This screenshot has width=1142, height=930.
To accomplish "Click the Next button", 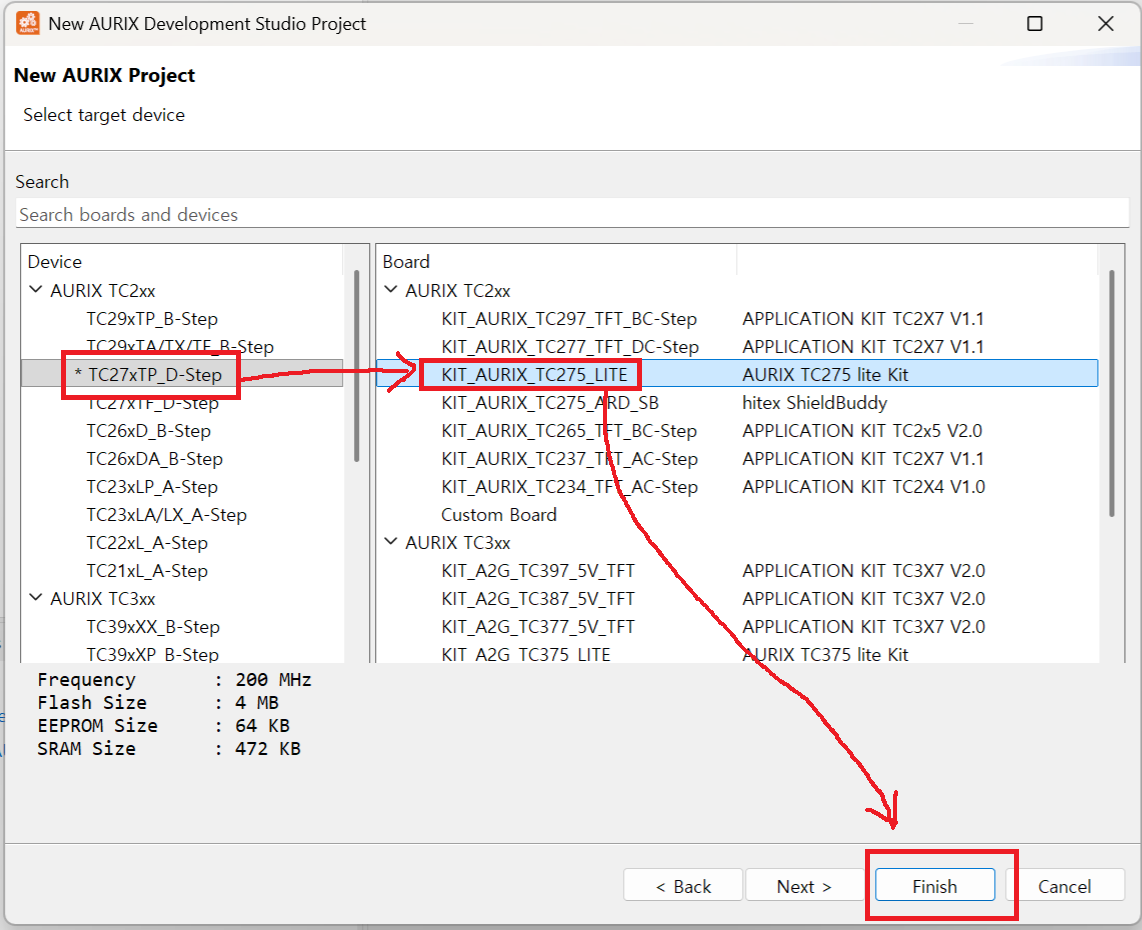I will click(804, 886).
